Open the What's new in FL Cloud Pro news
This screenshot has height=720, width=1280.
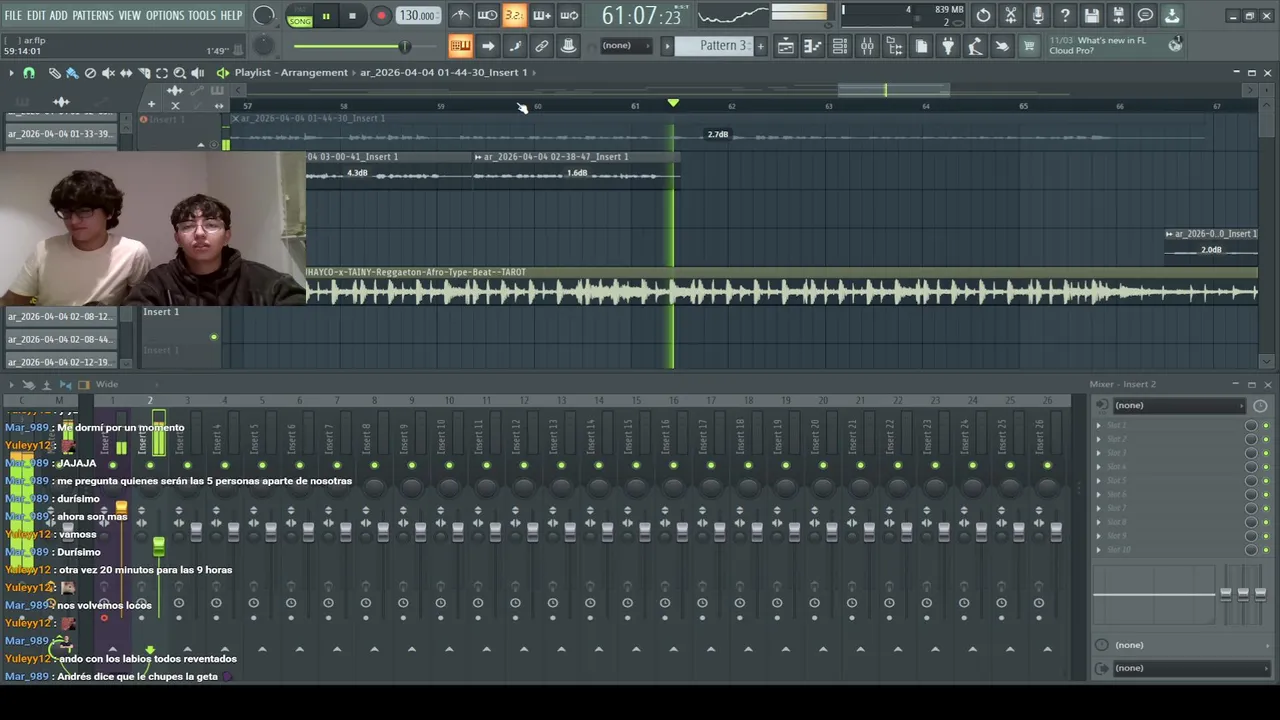tap(1115, 46)
